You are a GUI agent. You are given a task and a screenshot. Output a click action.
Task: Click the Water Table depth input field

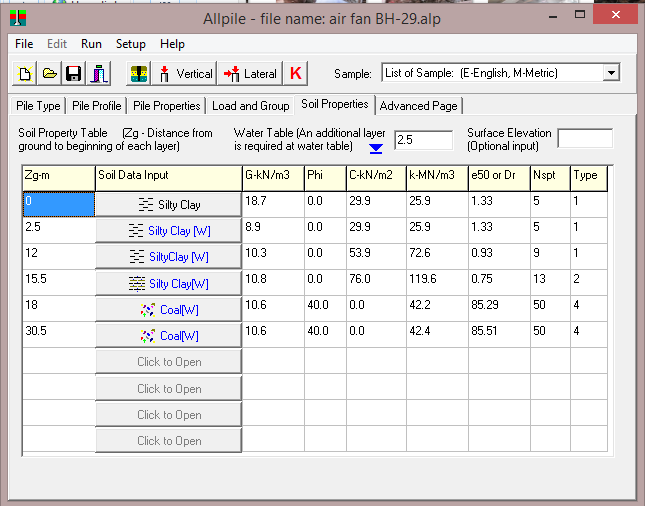click(x=423, y=140)
